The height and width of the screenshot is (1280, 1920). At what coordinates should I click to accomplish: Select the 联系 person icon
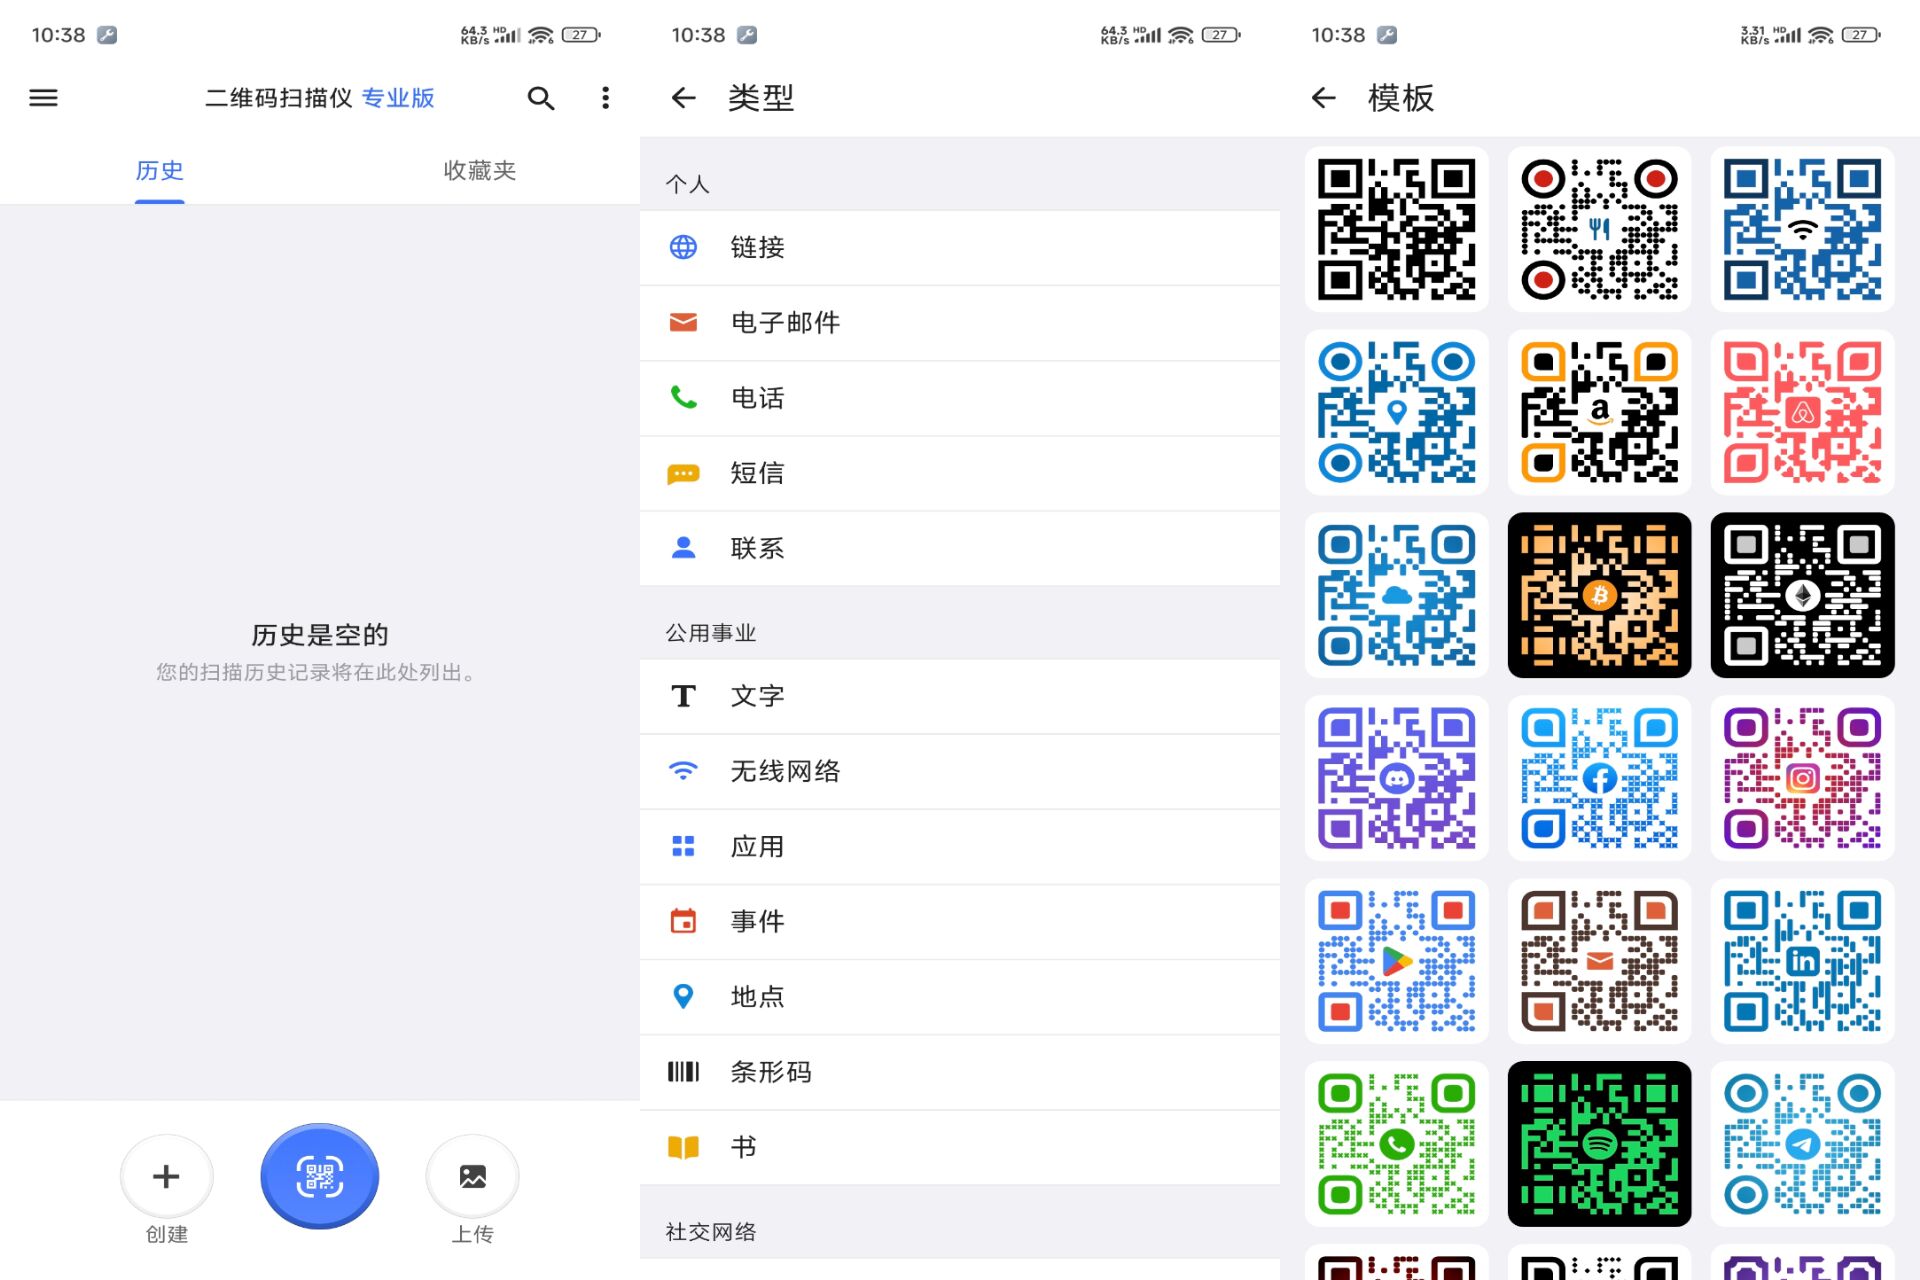pos(683,548)
